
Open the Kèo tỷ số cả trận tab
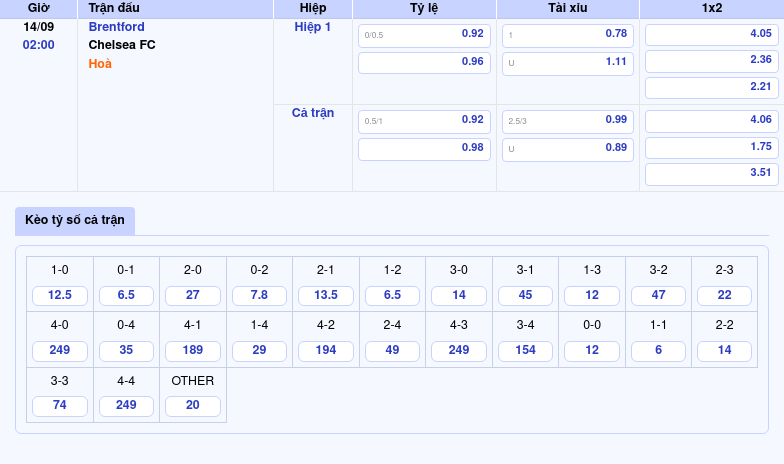[x=75, y=220]
